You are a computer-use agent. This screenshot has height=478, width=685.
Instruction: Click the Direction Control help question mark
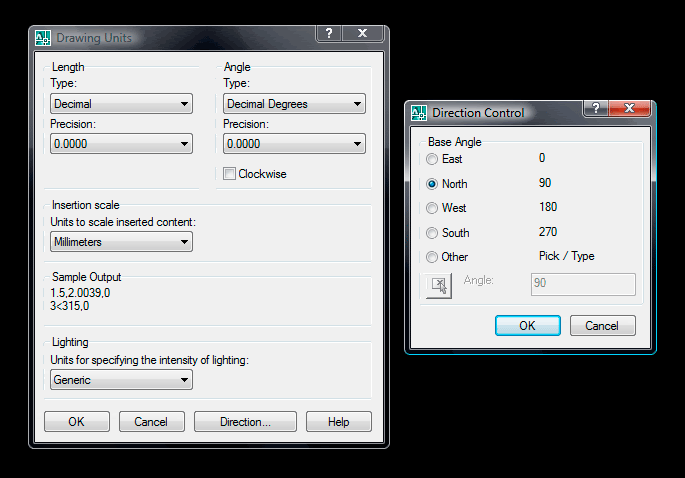[595, 107]
